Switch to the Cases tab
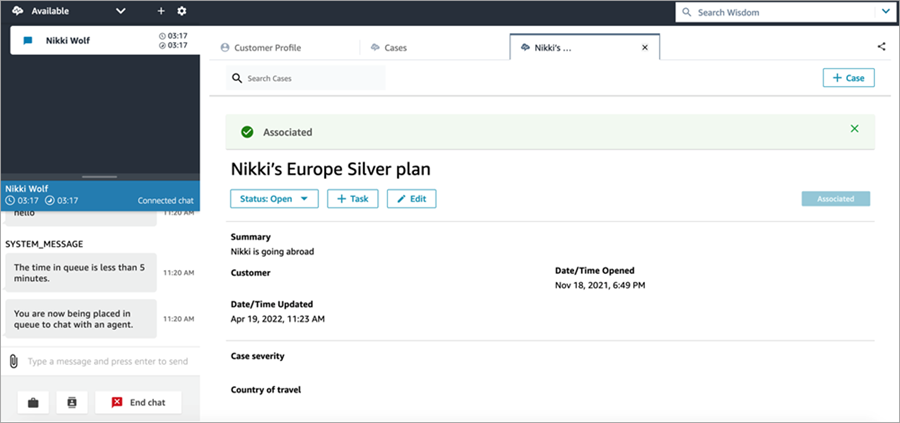This screenshot has width=900, height=423. point(388,47)
